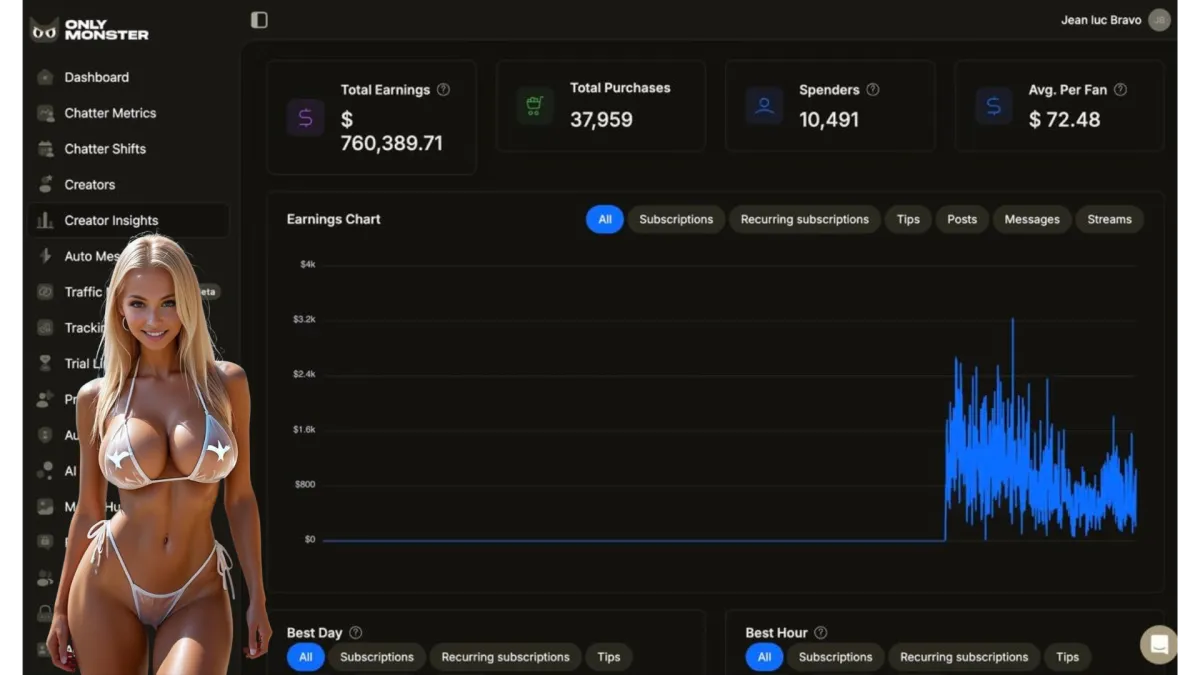This screenshot has width=1200, height=675.
Task: Open Chatter Metrics in the sidebar
Action: tap(128, 113)
